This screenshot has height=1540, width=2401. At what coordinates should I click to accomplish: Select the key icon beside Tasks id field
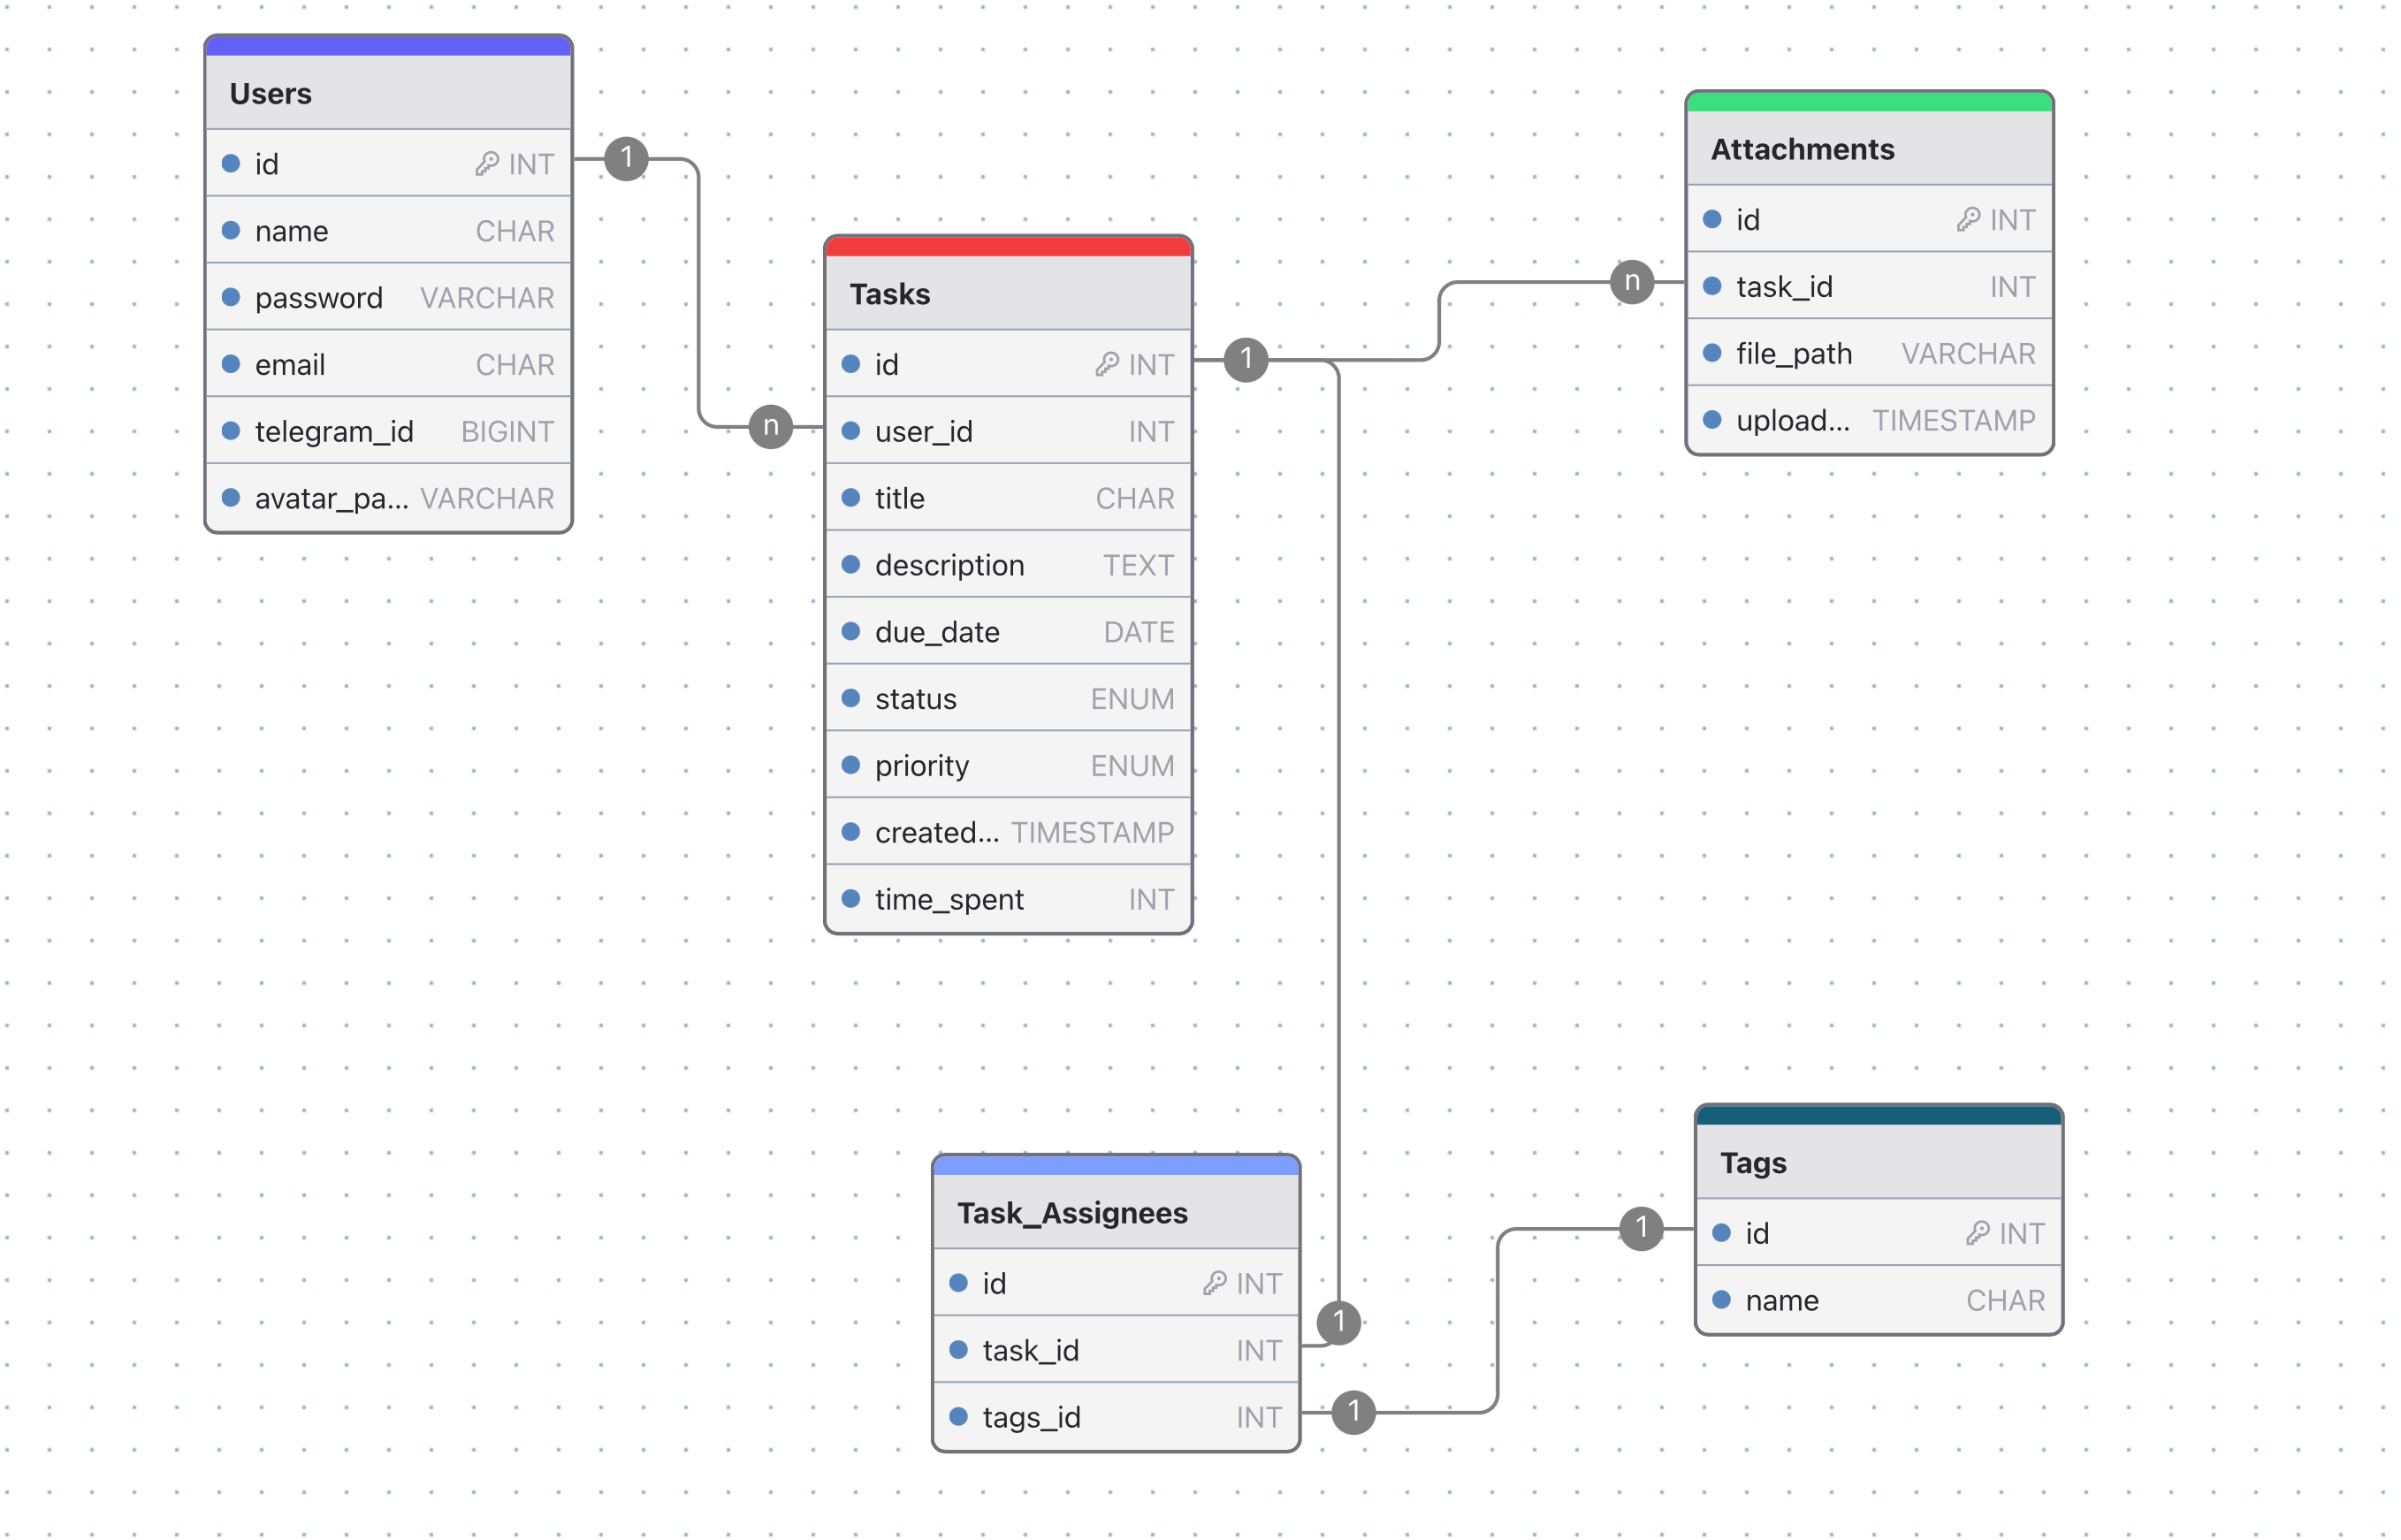[1106, 364]
